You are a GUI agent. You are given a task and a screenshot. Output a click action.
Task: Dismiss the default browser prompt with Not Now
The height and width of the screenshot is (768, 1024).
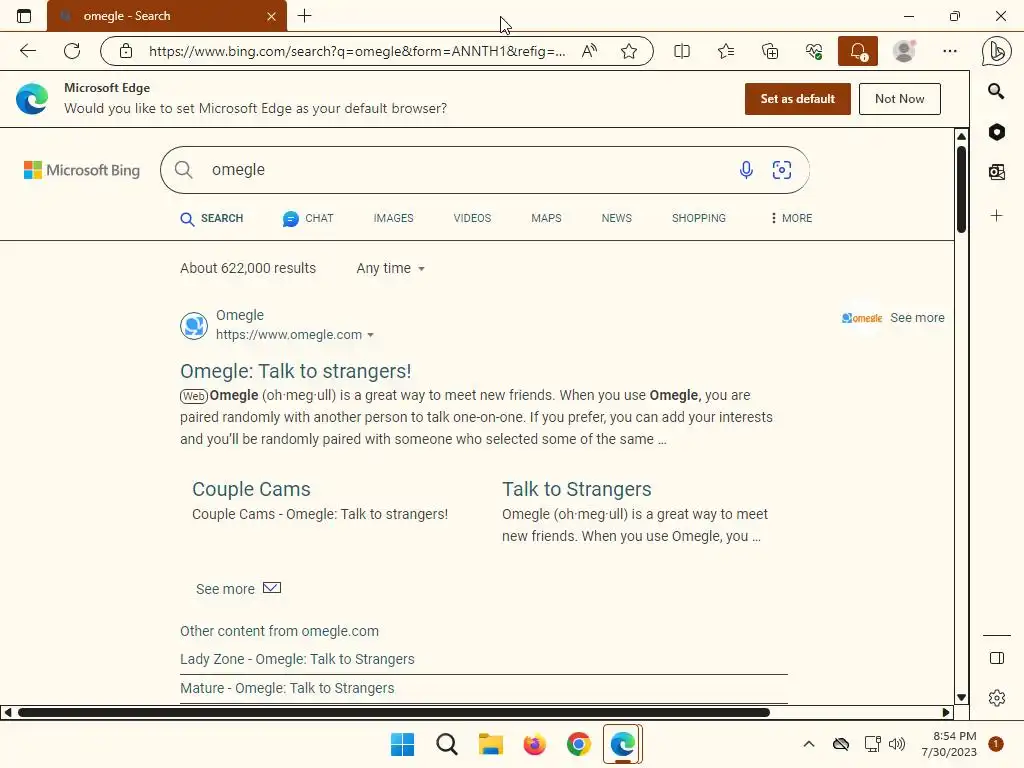tap(899, 99)
